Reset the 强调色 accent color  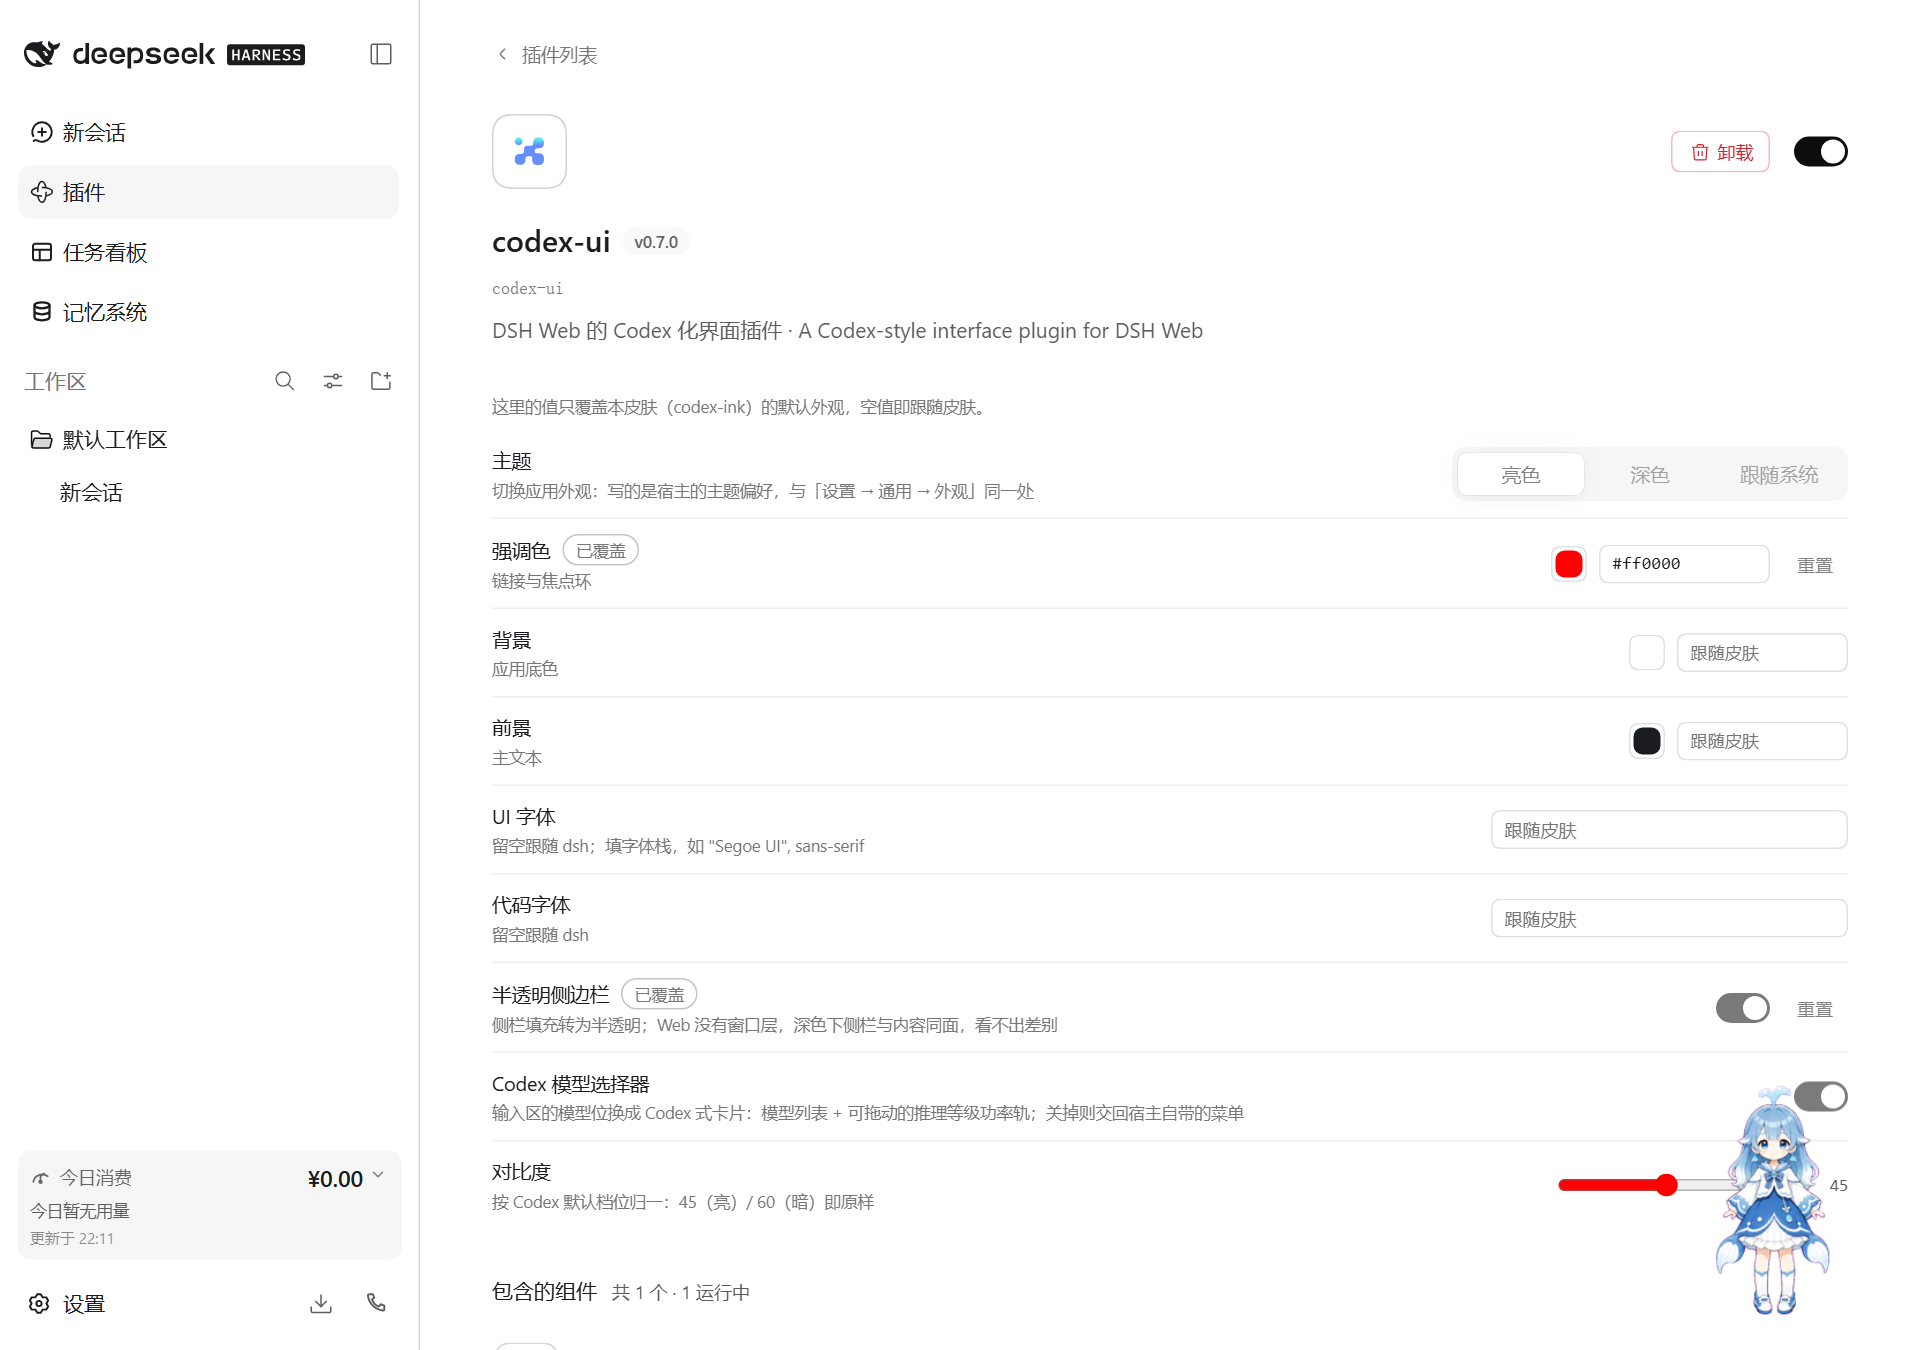[x=1814, y=565]
